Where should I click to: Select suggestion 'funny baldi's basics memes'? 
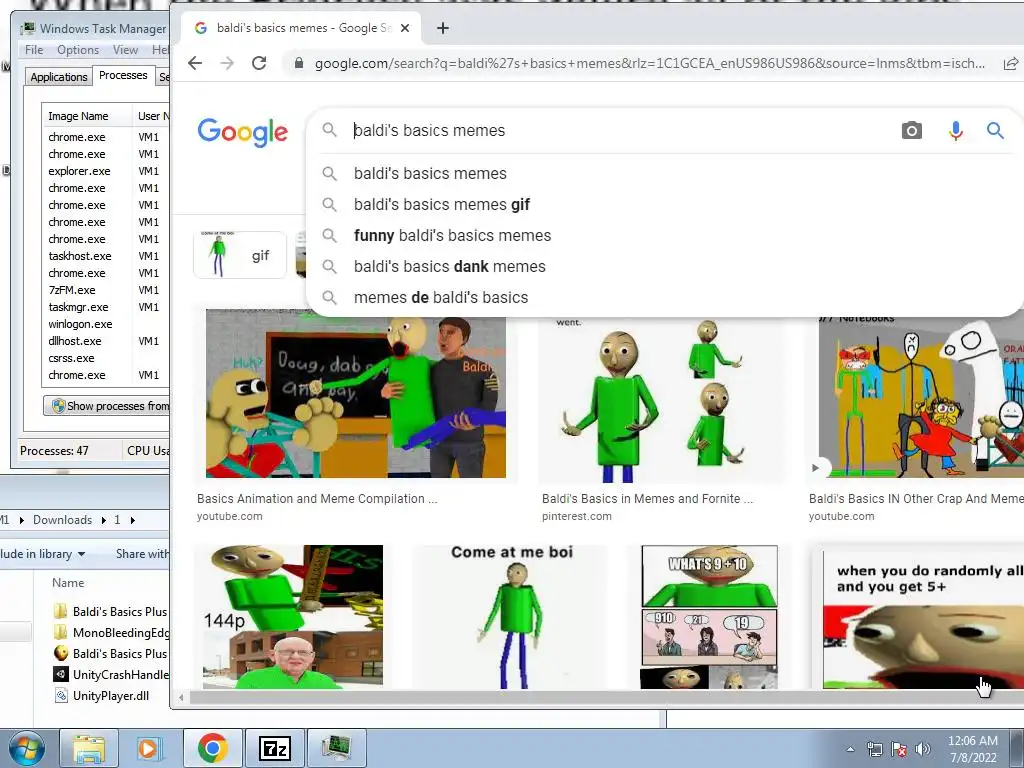click(x=452, y=236)
